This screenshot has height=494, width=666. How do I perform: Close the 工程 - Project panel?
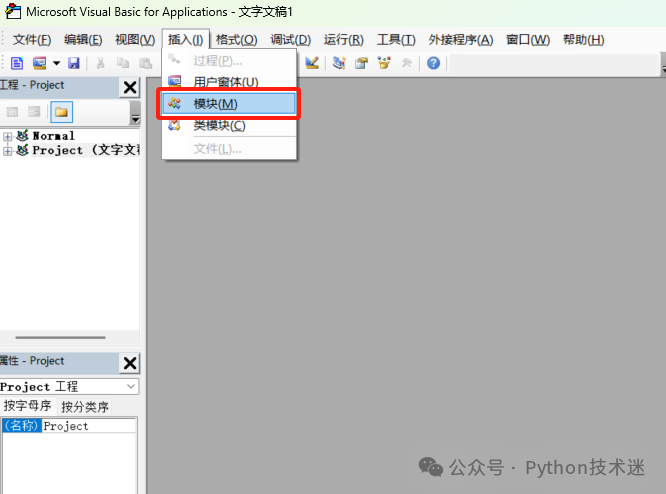coord(130,88)
